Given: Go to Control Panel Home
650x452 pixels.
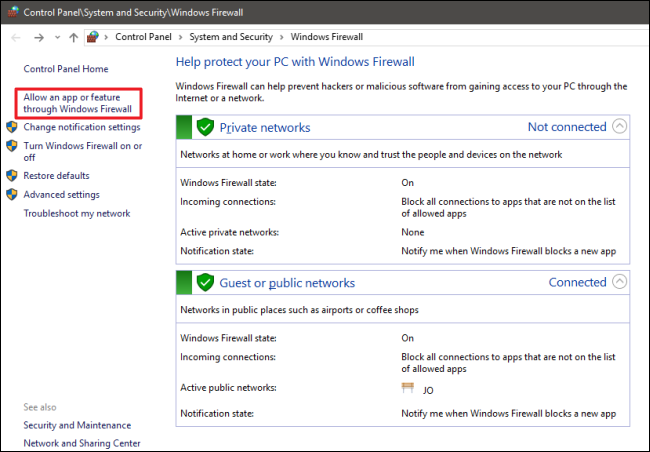Looking at the screenshot, I should tap(65, 69).
